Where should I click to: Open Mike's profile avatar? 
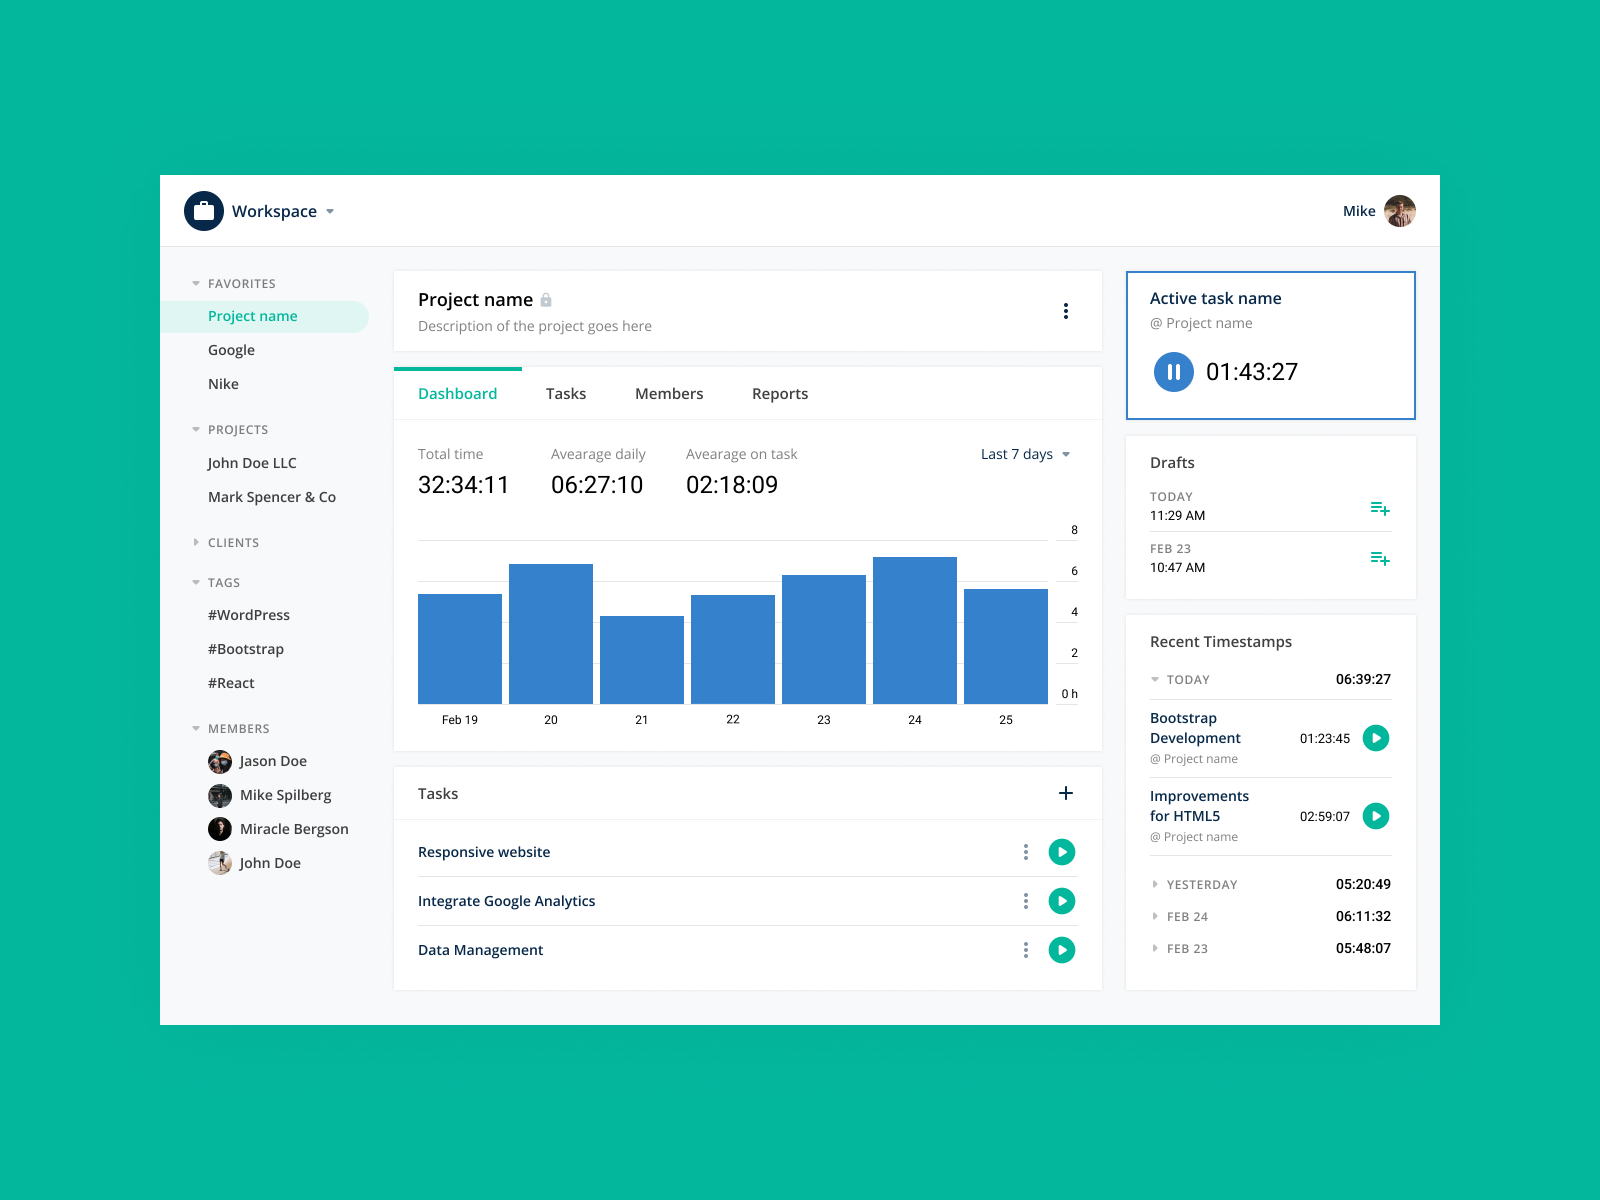tap(1400, 211)
